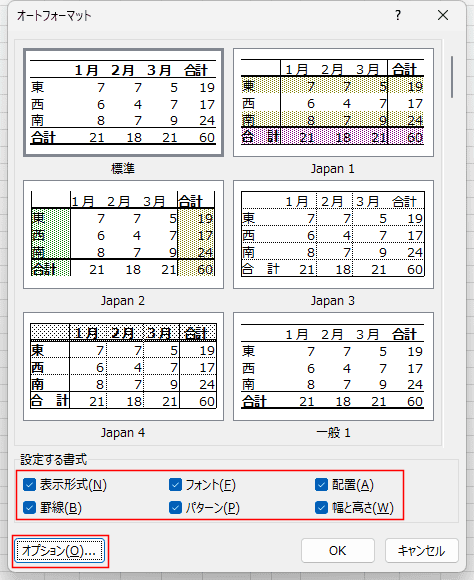The height and width of the screenshot is (580, 474).
Task: Toggle the パターン(P) checkbox
Action: (x=175, y=508)
